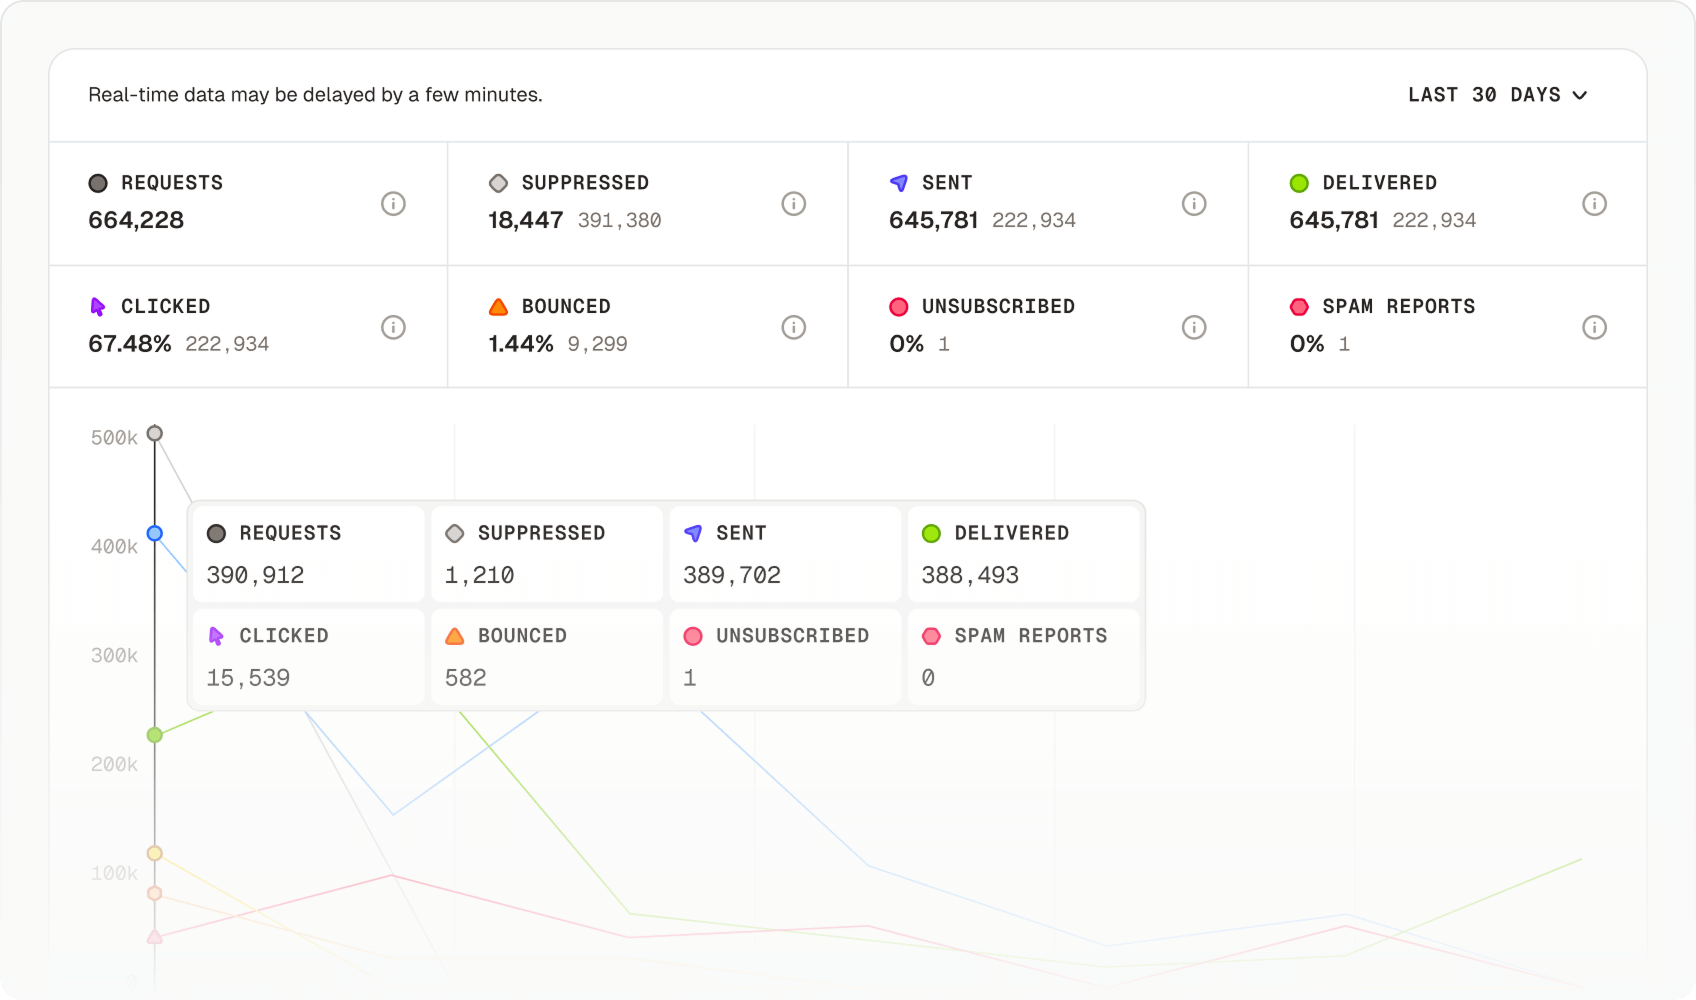
Task: Click the blue Sent paper plane icon
Action: tap(897, 182)
